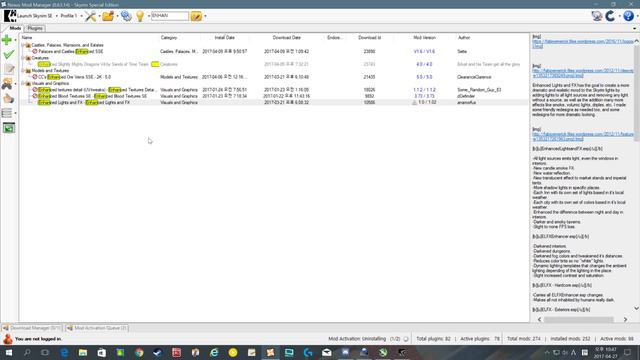Sort by the Mod Version column header
Viewport: 640px width, 360px height.
(424, 38)
